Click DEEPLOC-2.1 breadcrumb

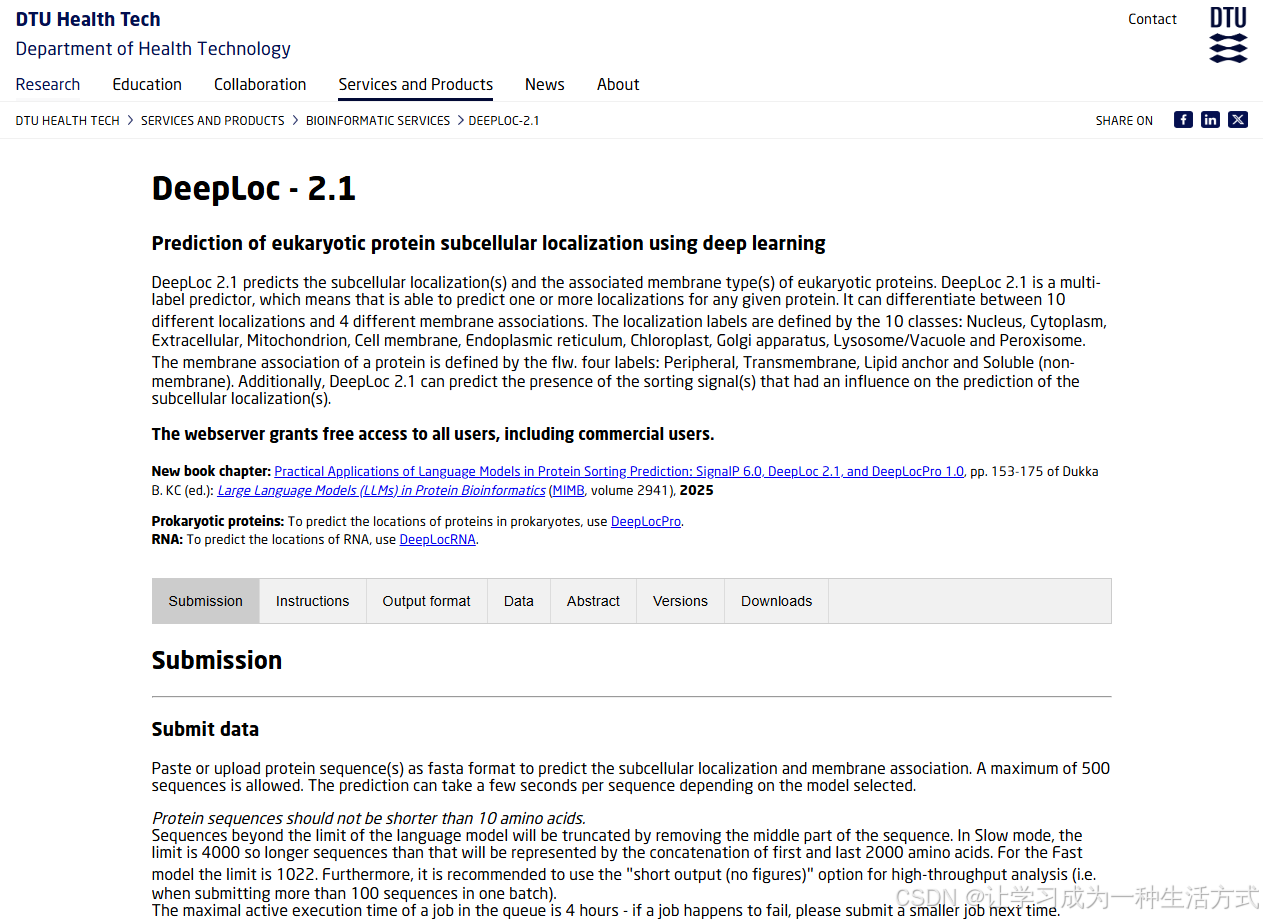pos(504,121)
